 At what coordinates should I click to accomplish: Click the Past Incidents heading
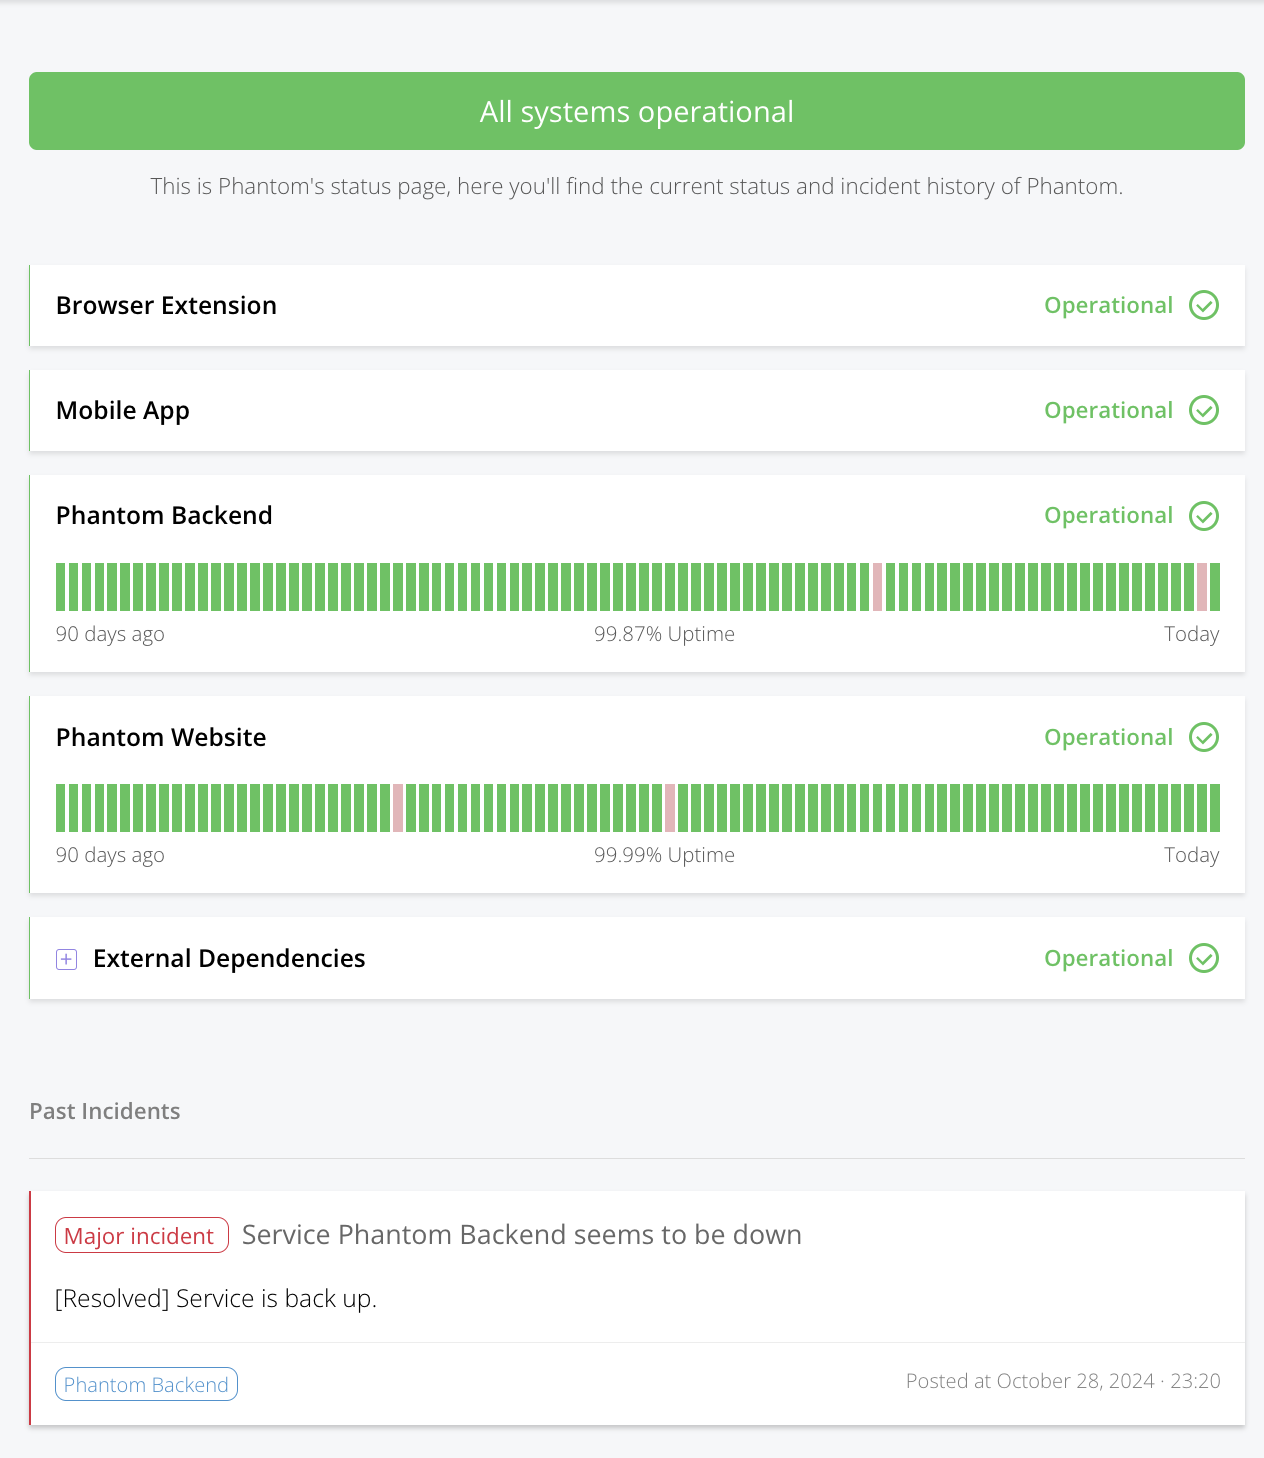click(x=105, y=1111)
